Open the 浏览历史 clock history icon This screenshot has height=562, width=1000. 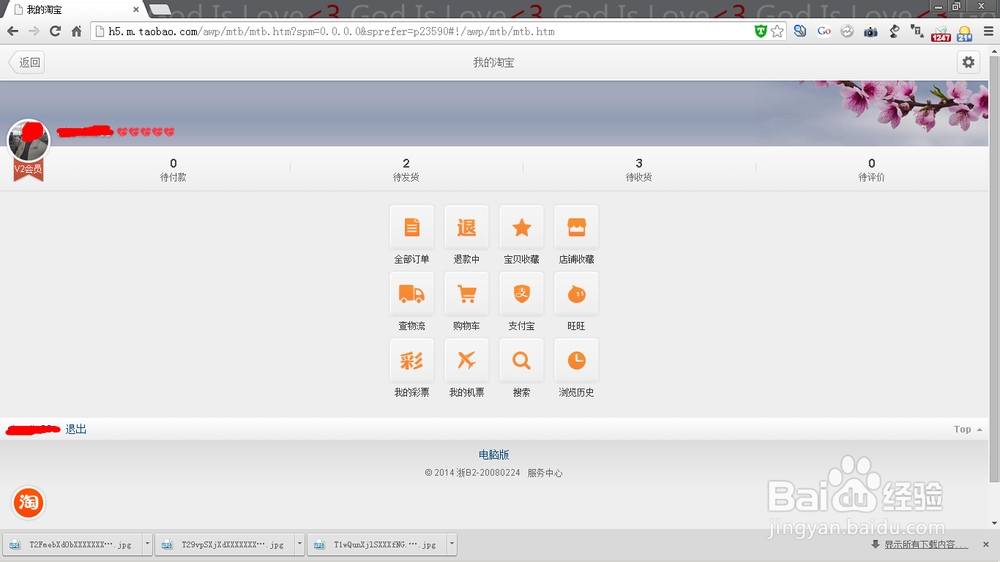(x=576, y=360)
